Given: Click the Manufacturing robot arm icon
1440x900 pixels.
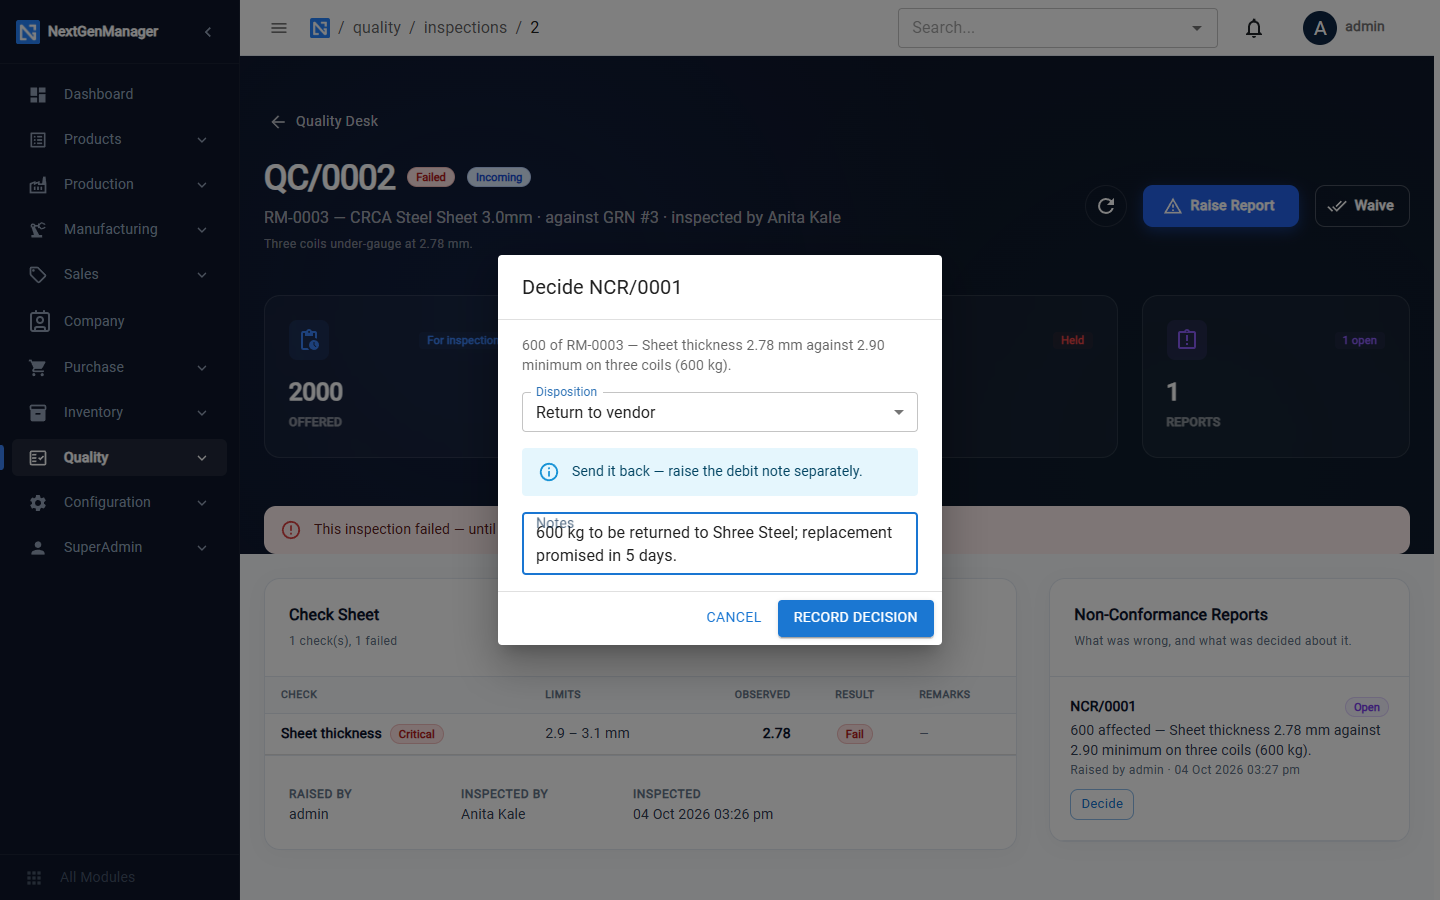Looking at the screenshot, I should [x=38, y=230].
